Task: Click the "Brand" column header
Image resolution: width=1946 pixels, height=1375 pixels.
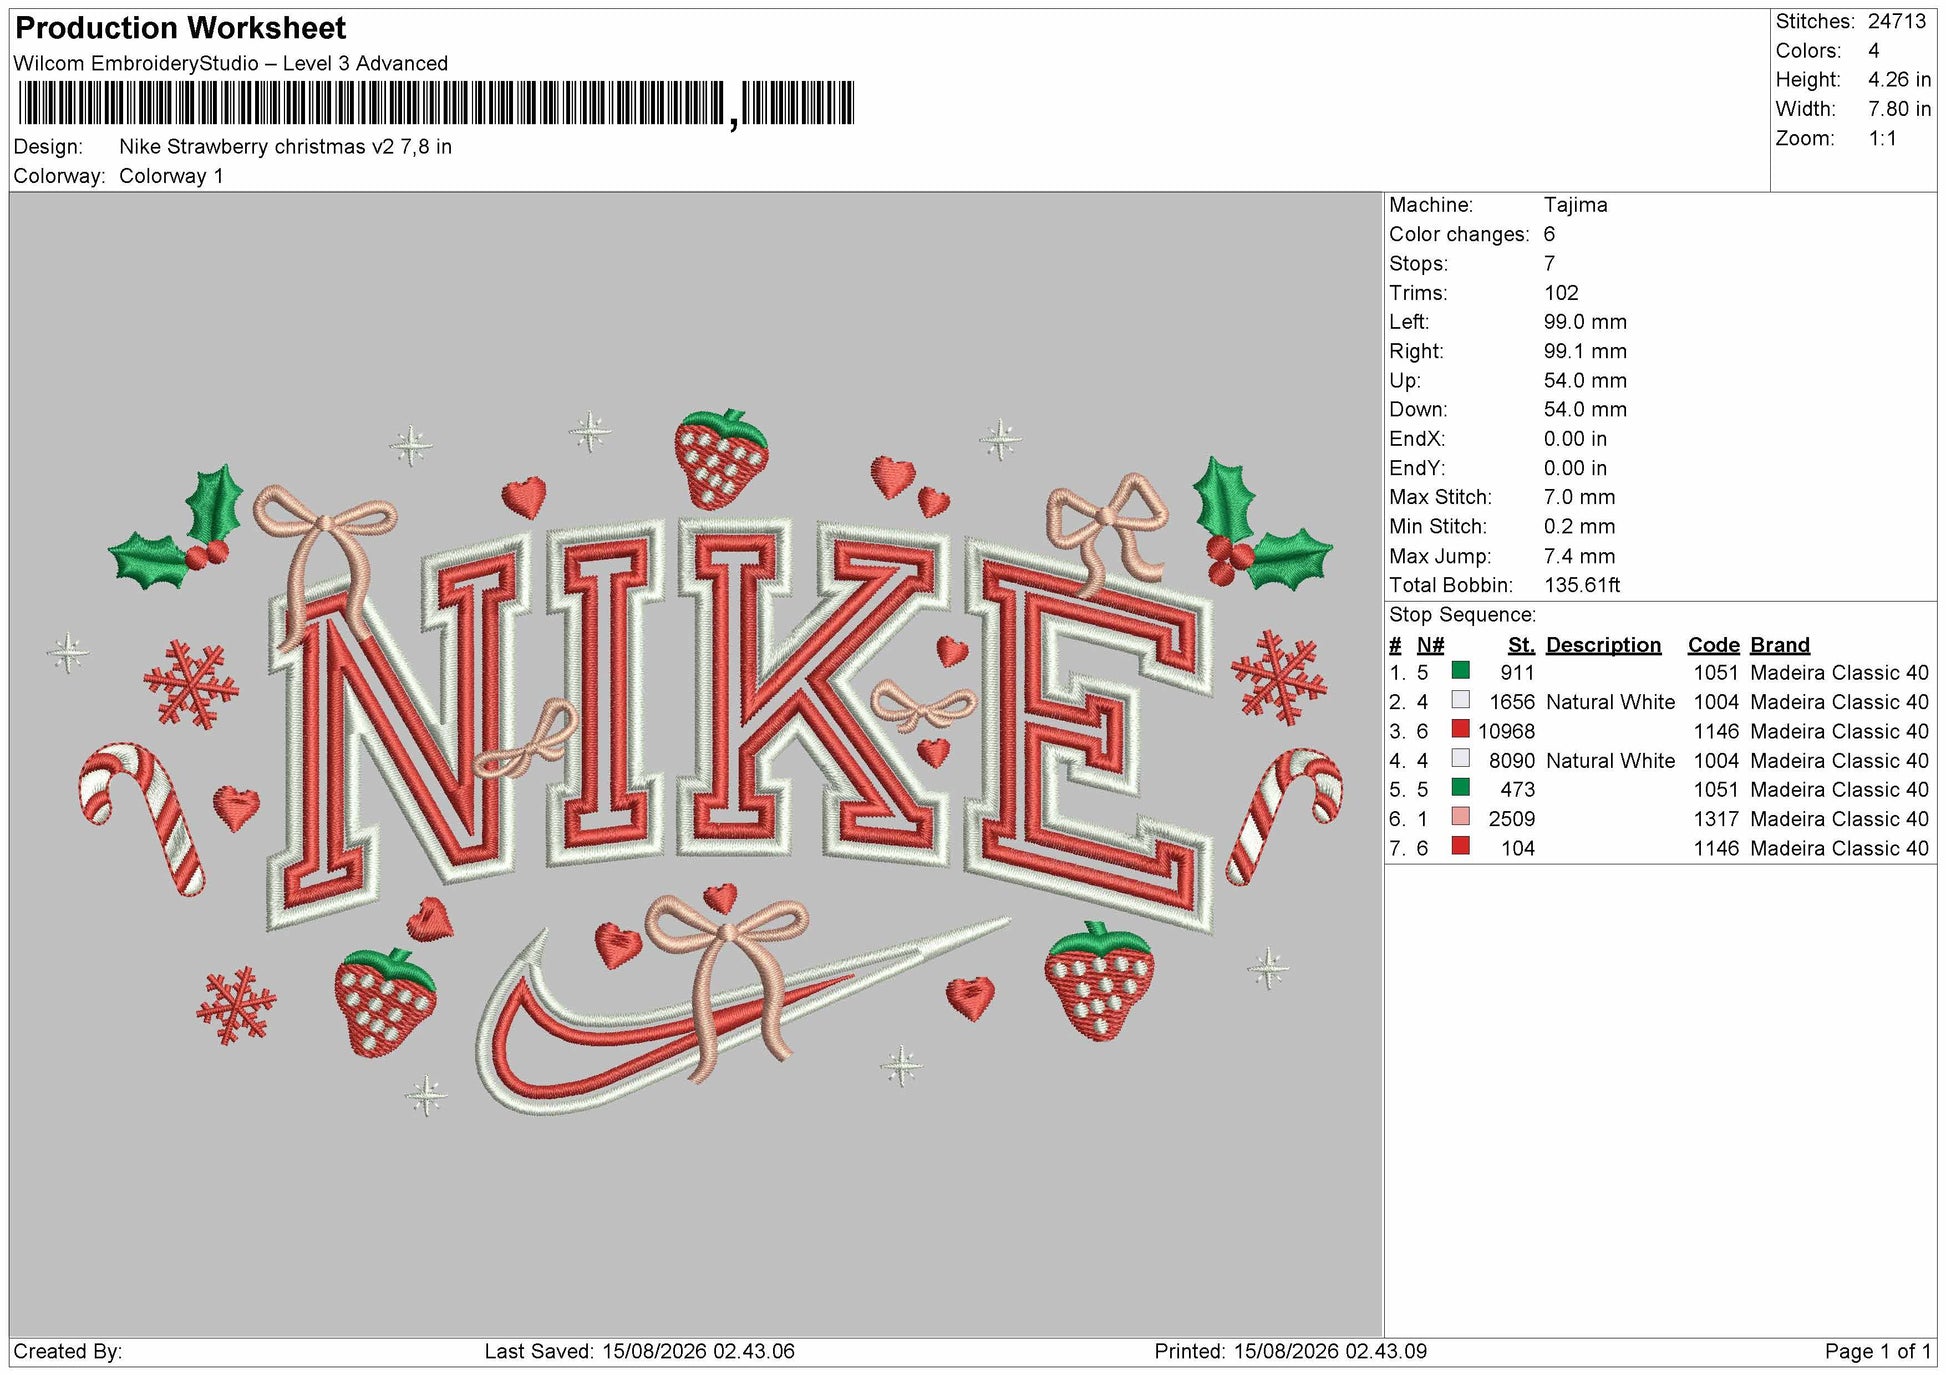Action: pos(1779,645)
